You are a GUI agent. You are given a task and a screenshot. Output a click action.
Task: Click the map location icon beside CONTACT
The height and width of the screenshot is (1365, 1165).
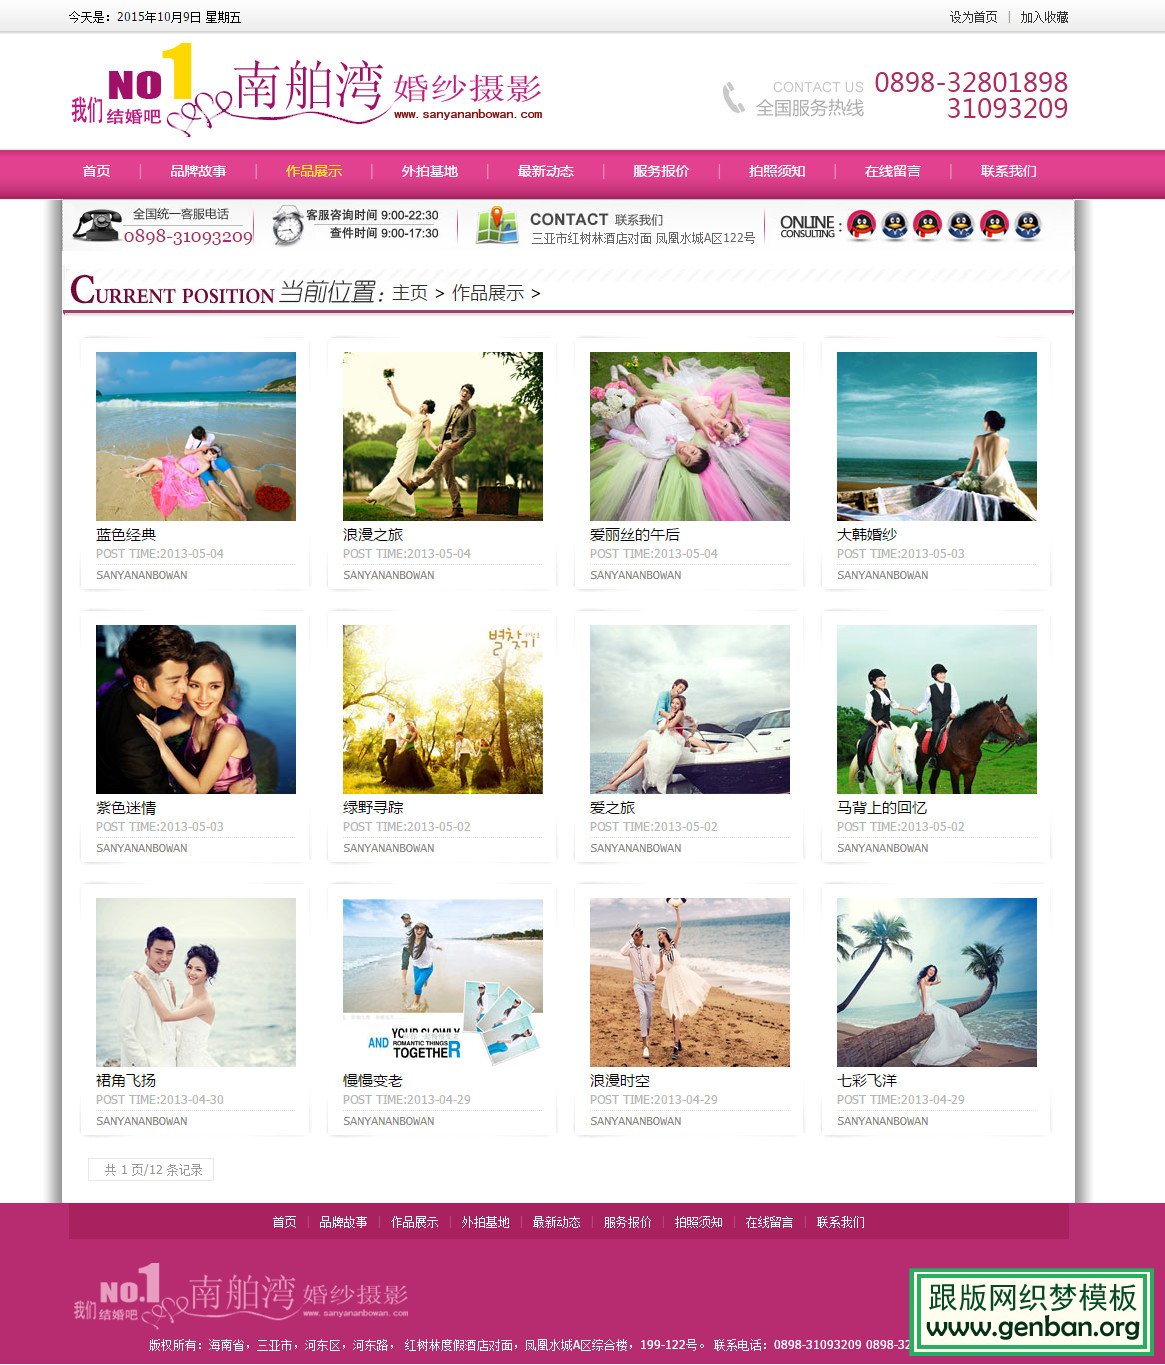(496, 226)
